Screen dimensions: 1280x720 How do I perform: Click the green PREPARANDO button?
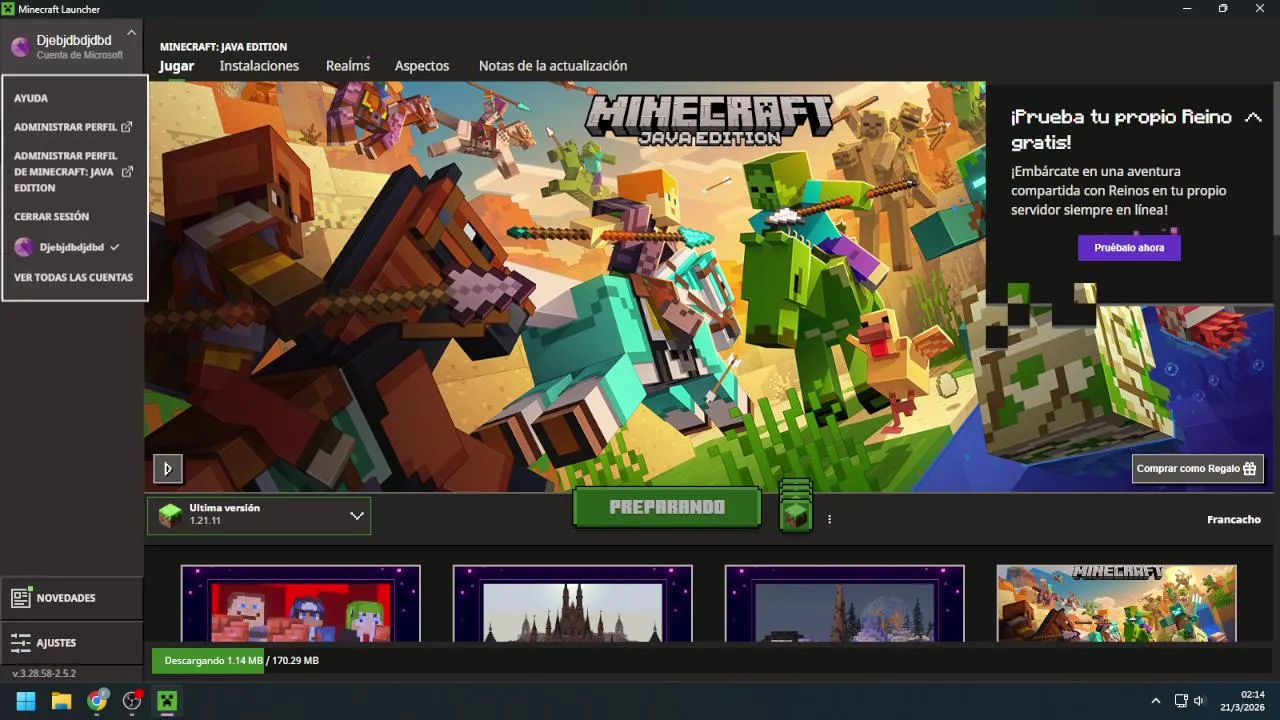tap(667, 507)
